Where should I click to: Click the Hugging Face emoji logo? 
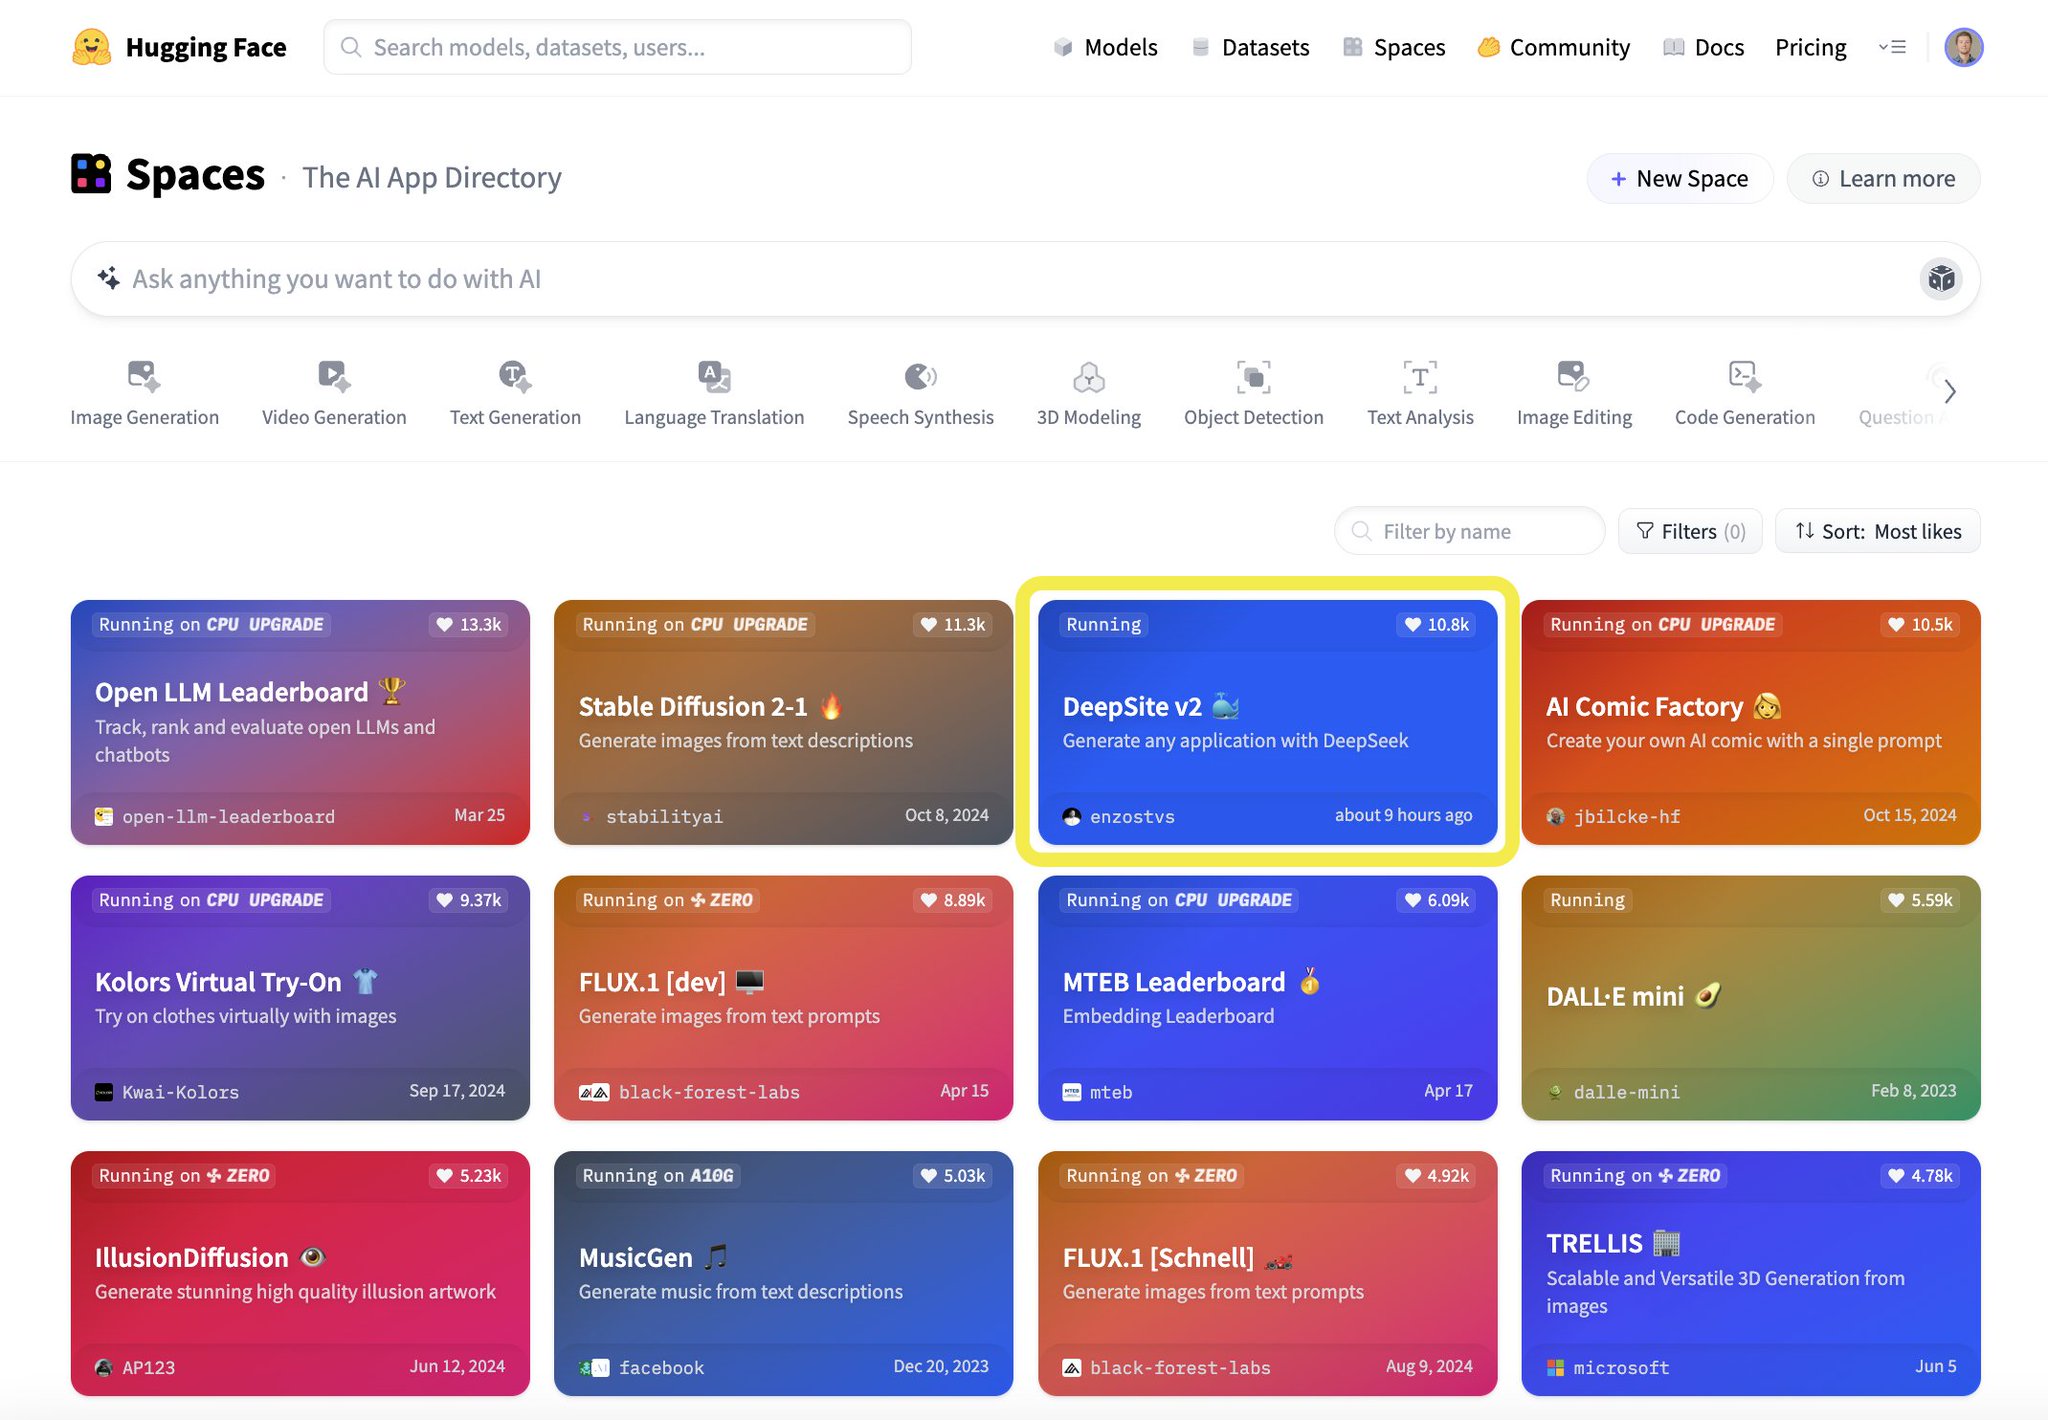pyautogui.click(x=91, y=47)
